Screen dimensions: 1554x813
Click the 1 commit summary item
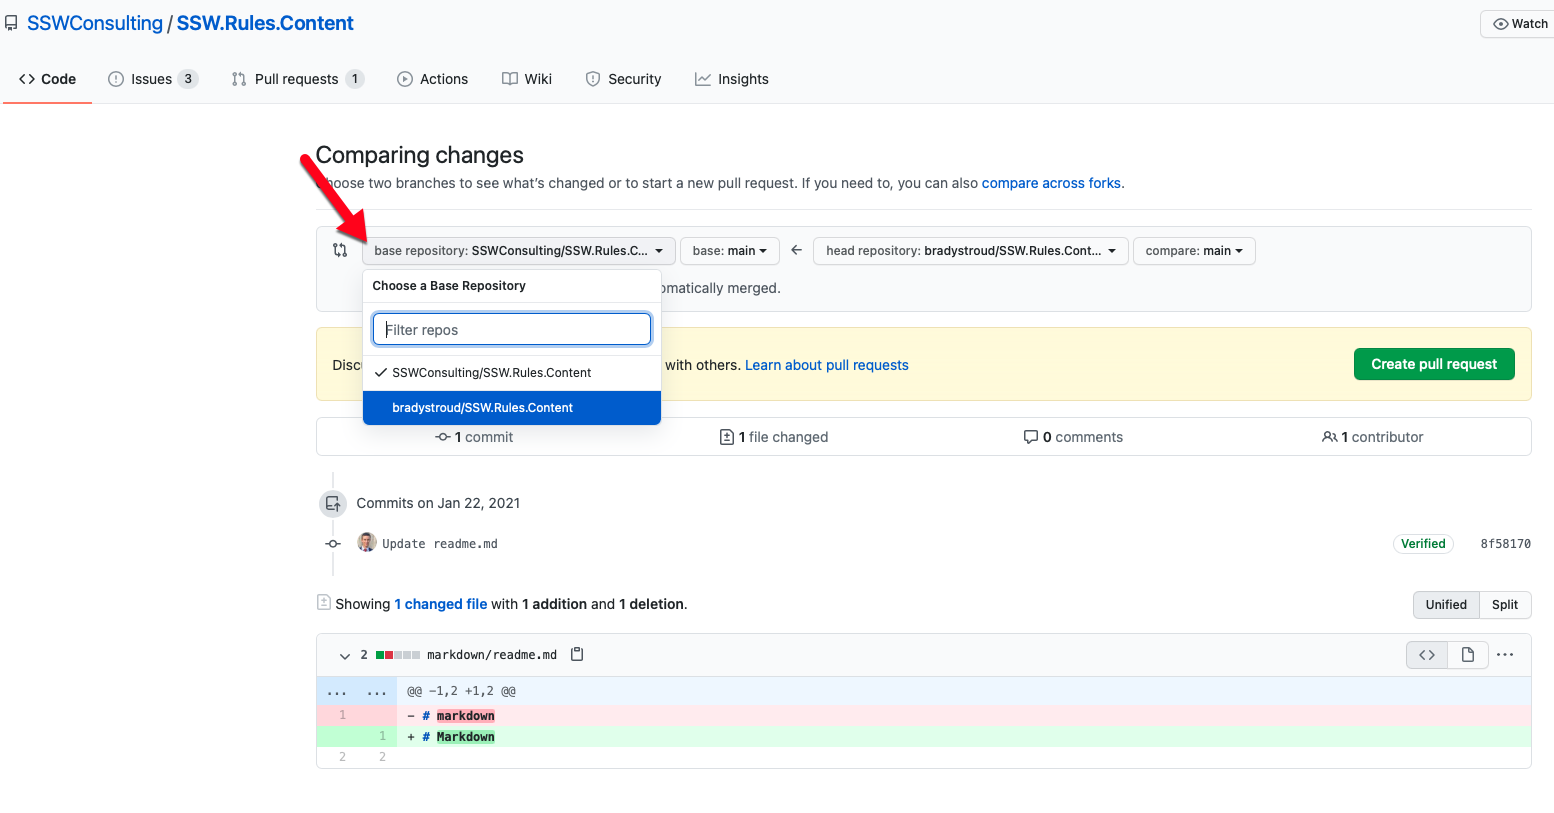[474, 437]
